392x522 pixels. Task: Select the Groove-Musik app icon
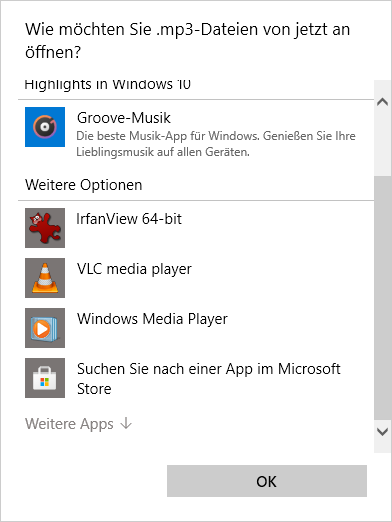(x=45, y=127)
